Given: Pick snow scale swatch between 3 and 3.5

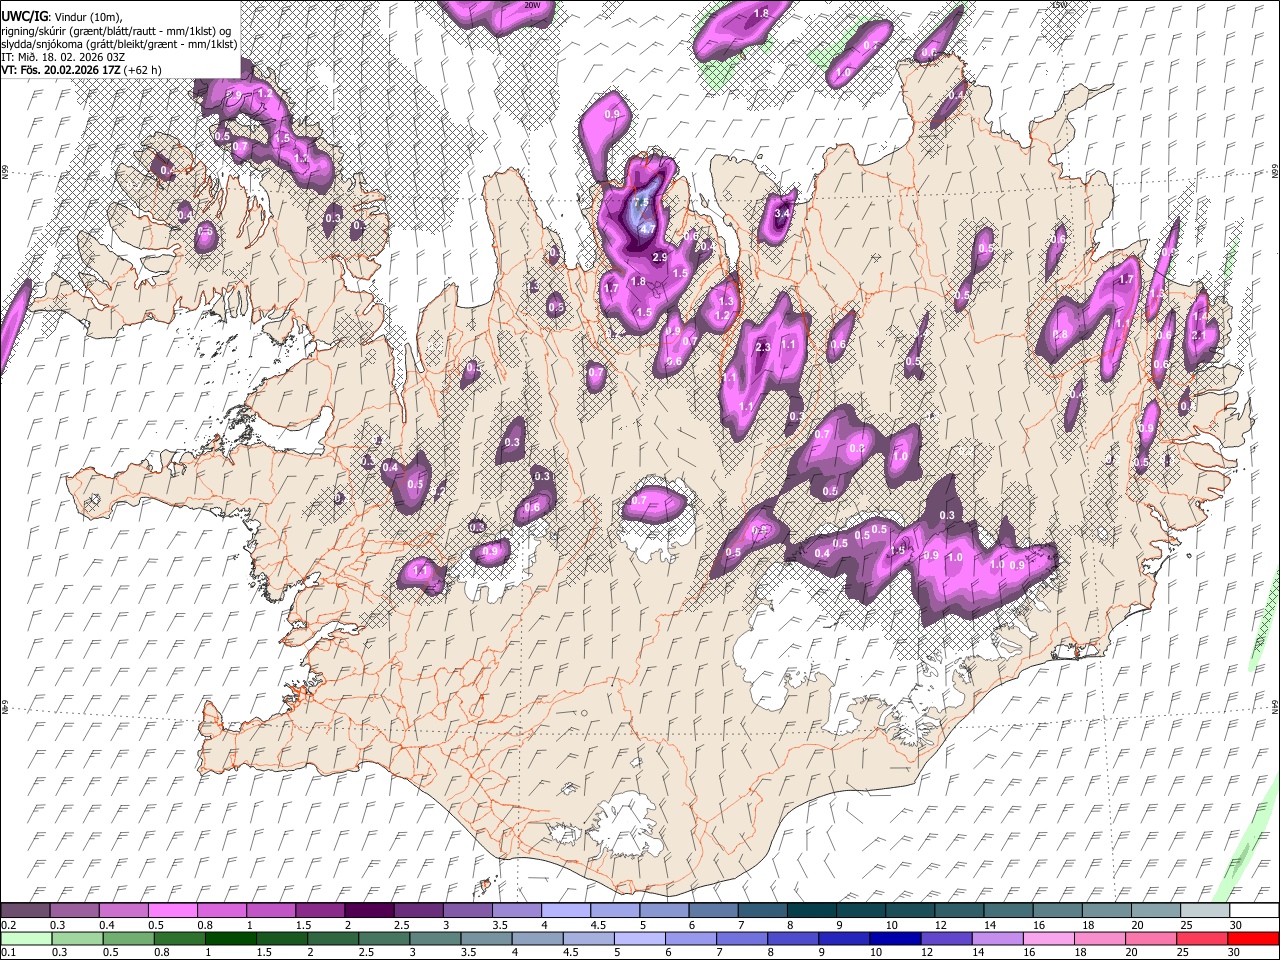Looking at the screenshot, I should pos(467,911).
